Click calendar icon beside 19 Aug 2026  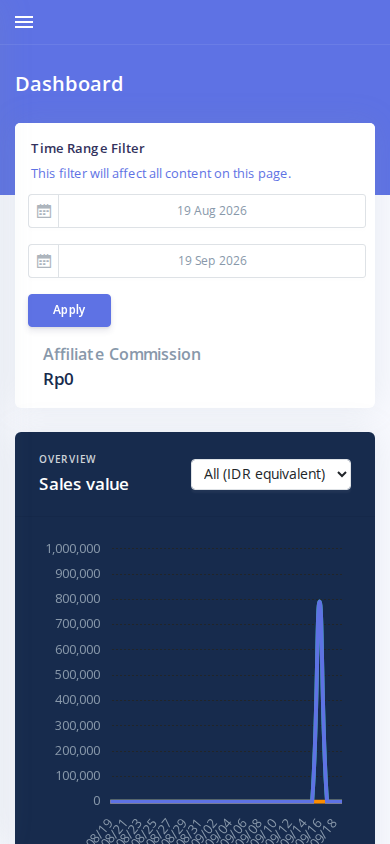(x=44, y=211)
